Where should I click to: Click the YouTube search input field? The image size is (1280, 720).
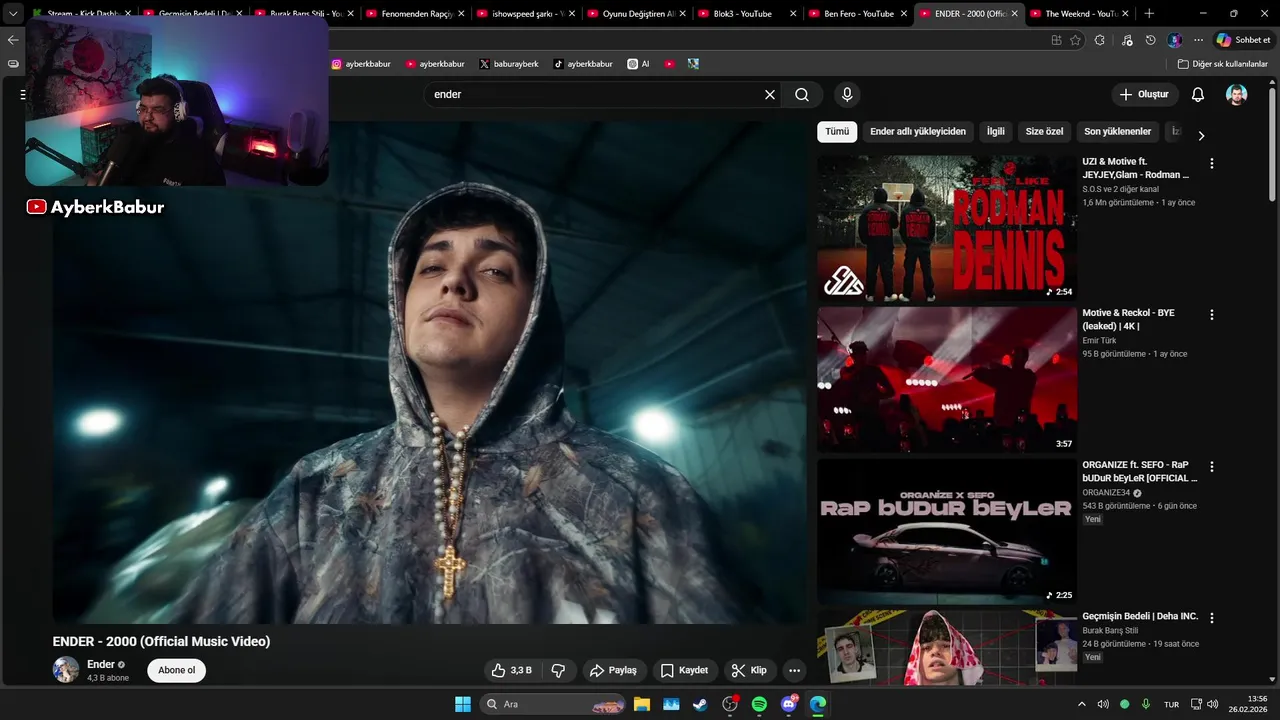pyautogui.click(x=596, y=95)
